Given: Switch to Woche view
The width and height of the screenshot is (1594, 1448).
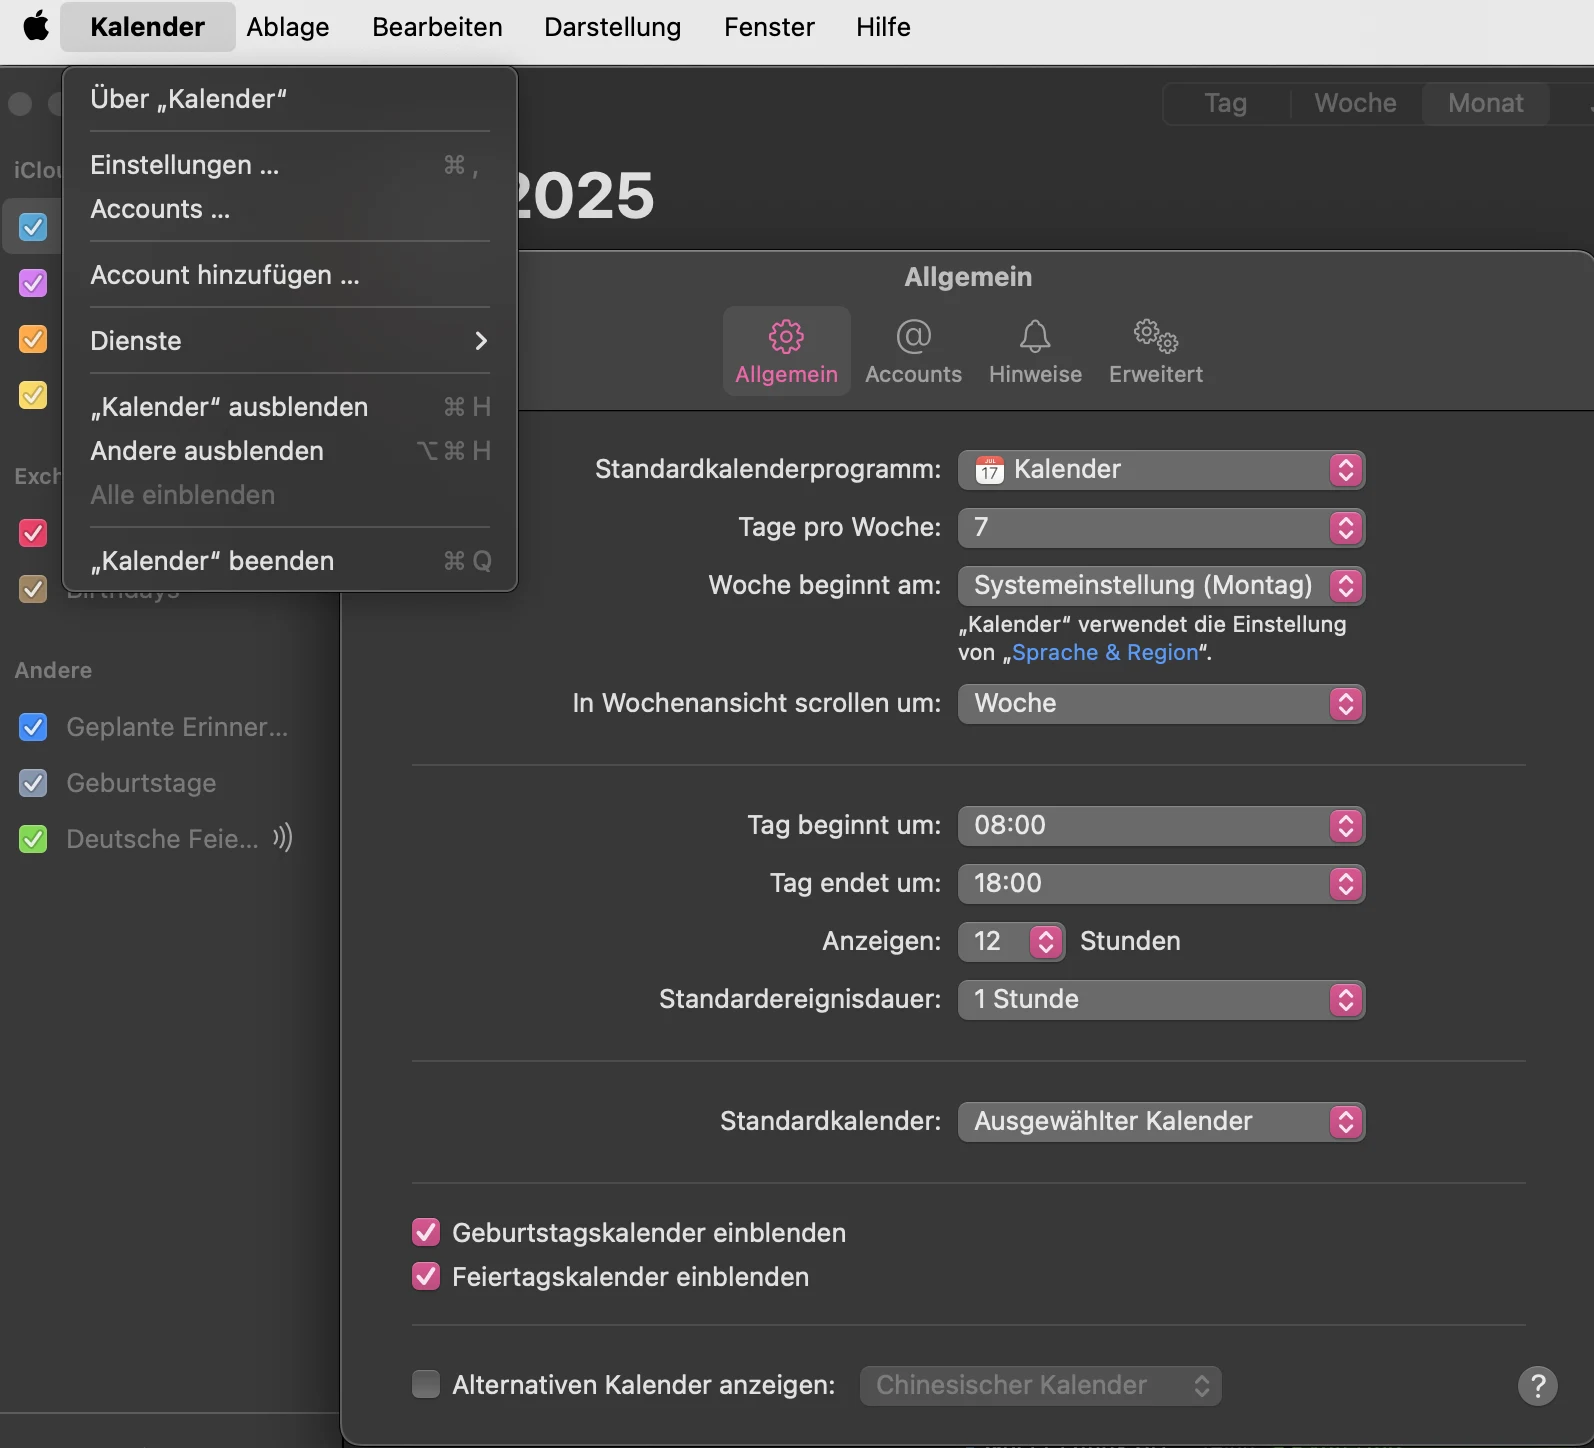Looking at the screenshot, I should [1355, 103].
